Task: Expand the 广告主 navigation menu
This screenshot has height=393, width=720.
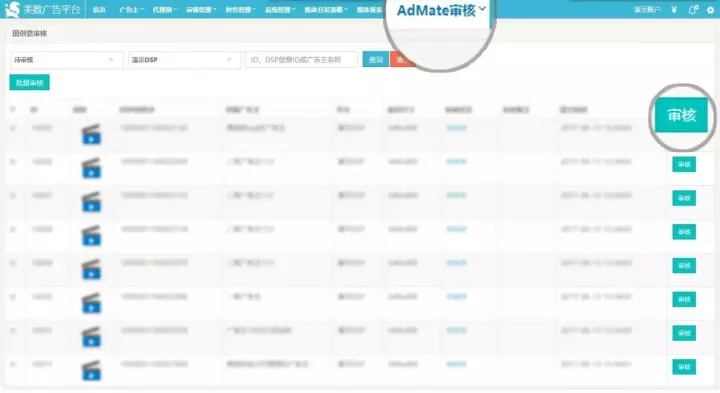Action: [x=131, y=10]
